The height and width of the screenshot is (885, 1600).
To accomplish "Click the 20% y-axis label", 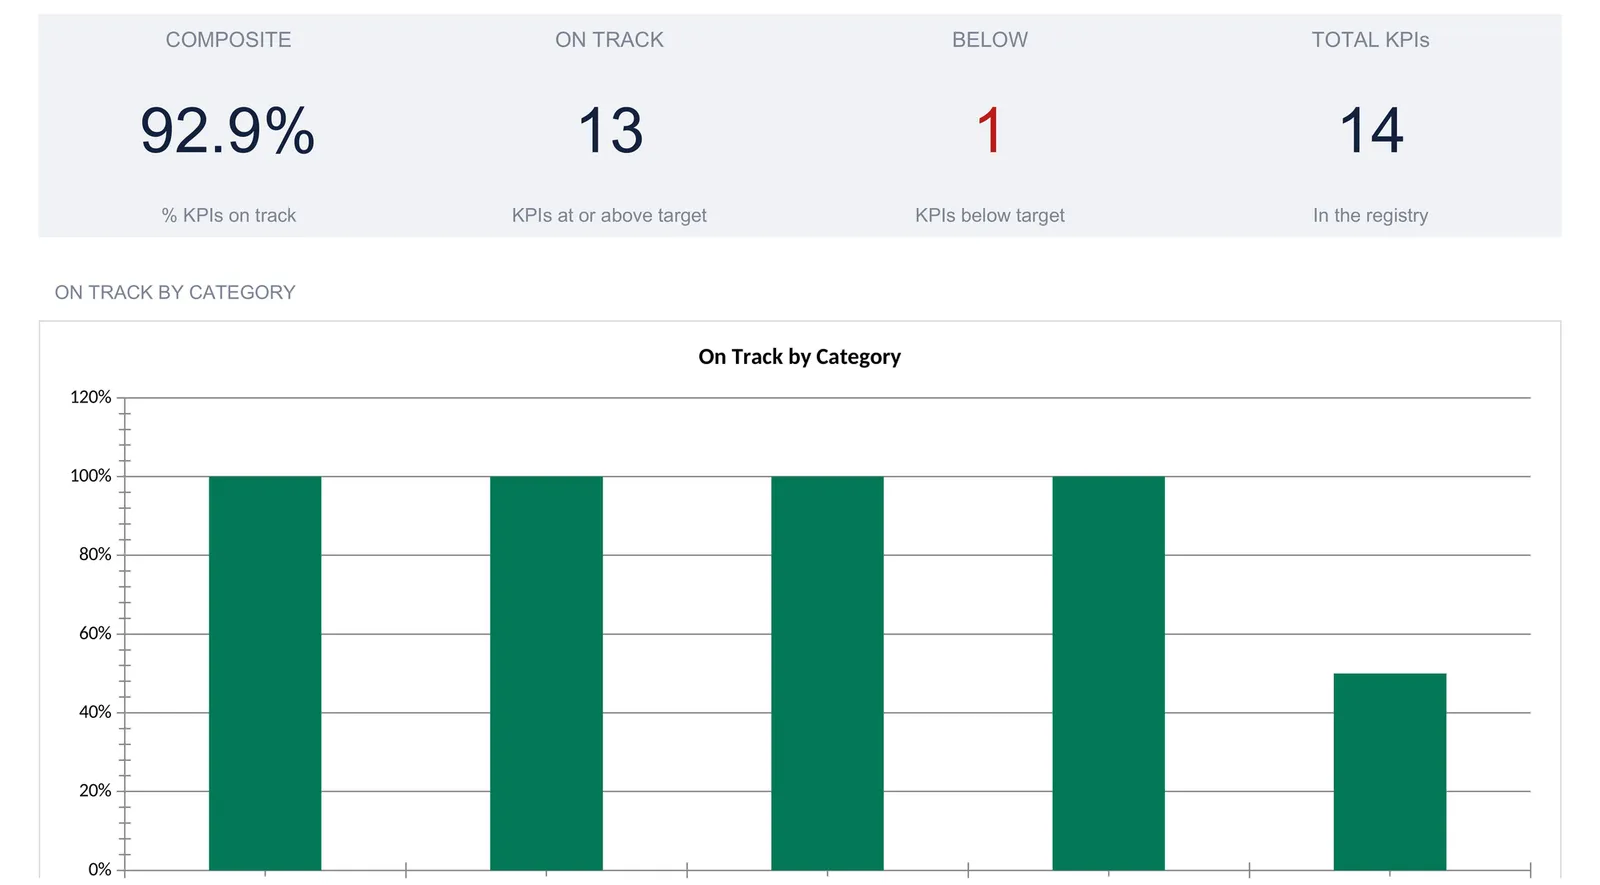I will pos(95,790).
